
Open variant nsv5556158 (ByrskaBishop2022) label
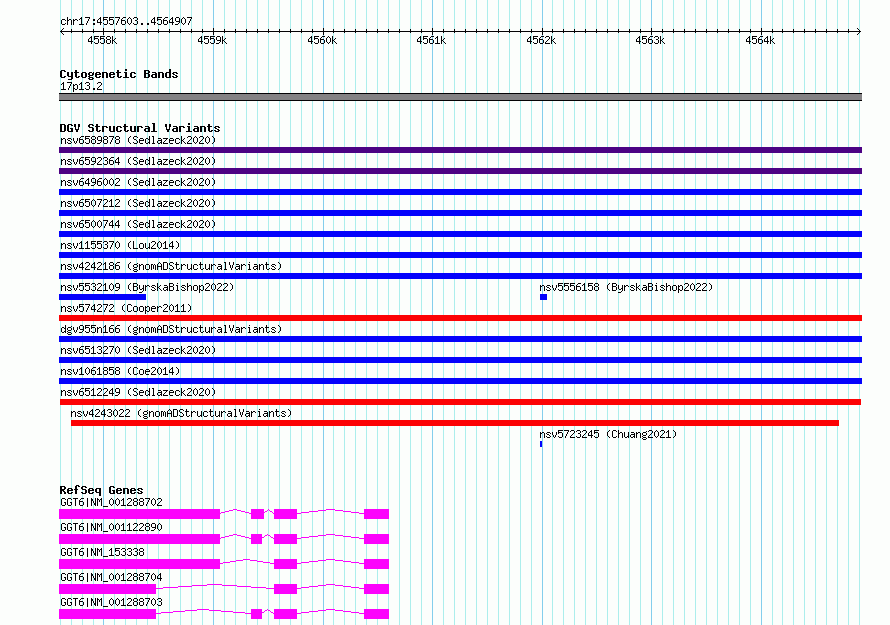click(626, 287)
